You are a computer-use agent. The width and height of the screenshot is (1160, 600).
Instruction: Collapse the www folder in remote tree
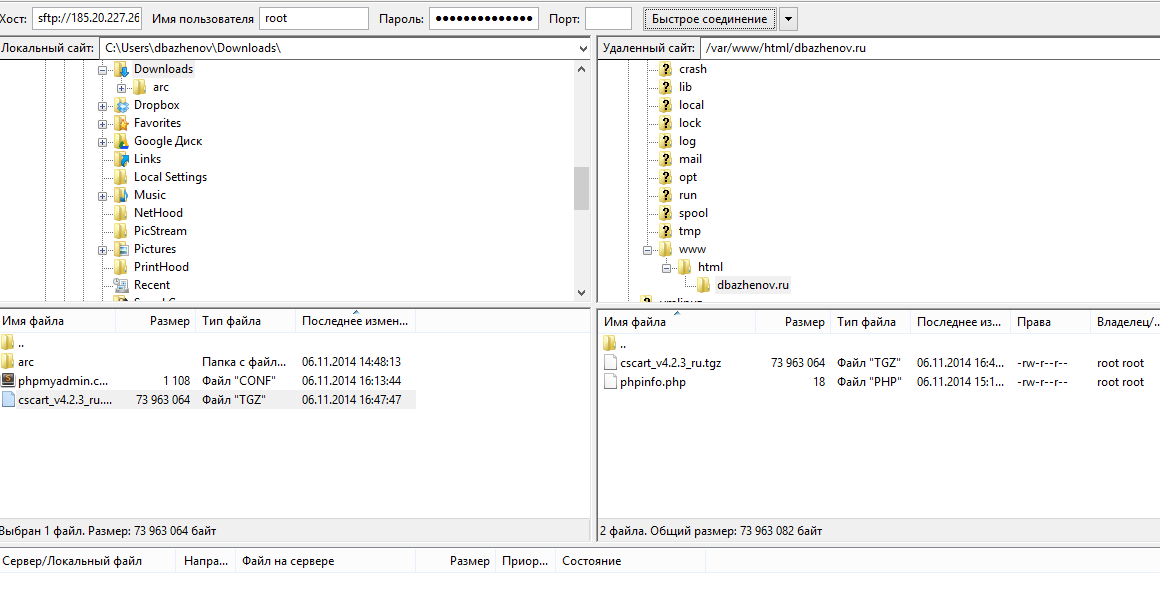coord(648,249)
